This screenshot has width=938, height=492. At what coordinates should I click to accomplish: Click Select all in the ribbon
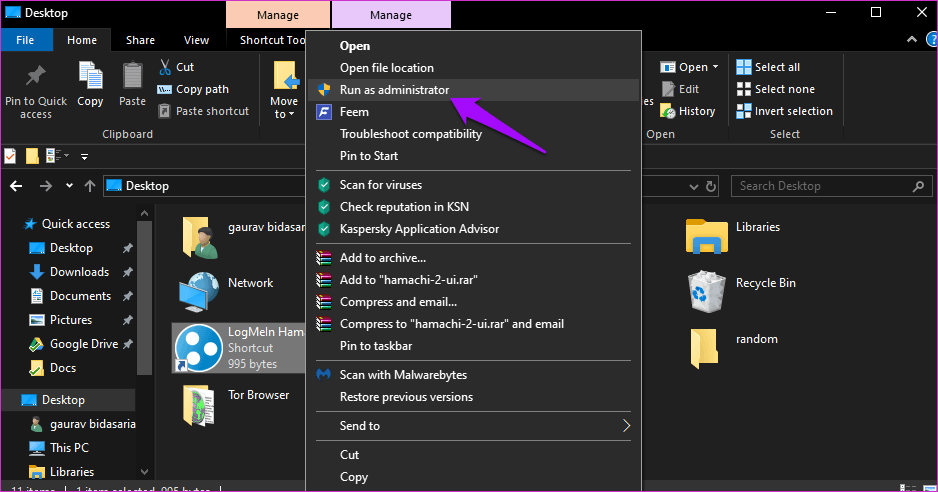768,67
